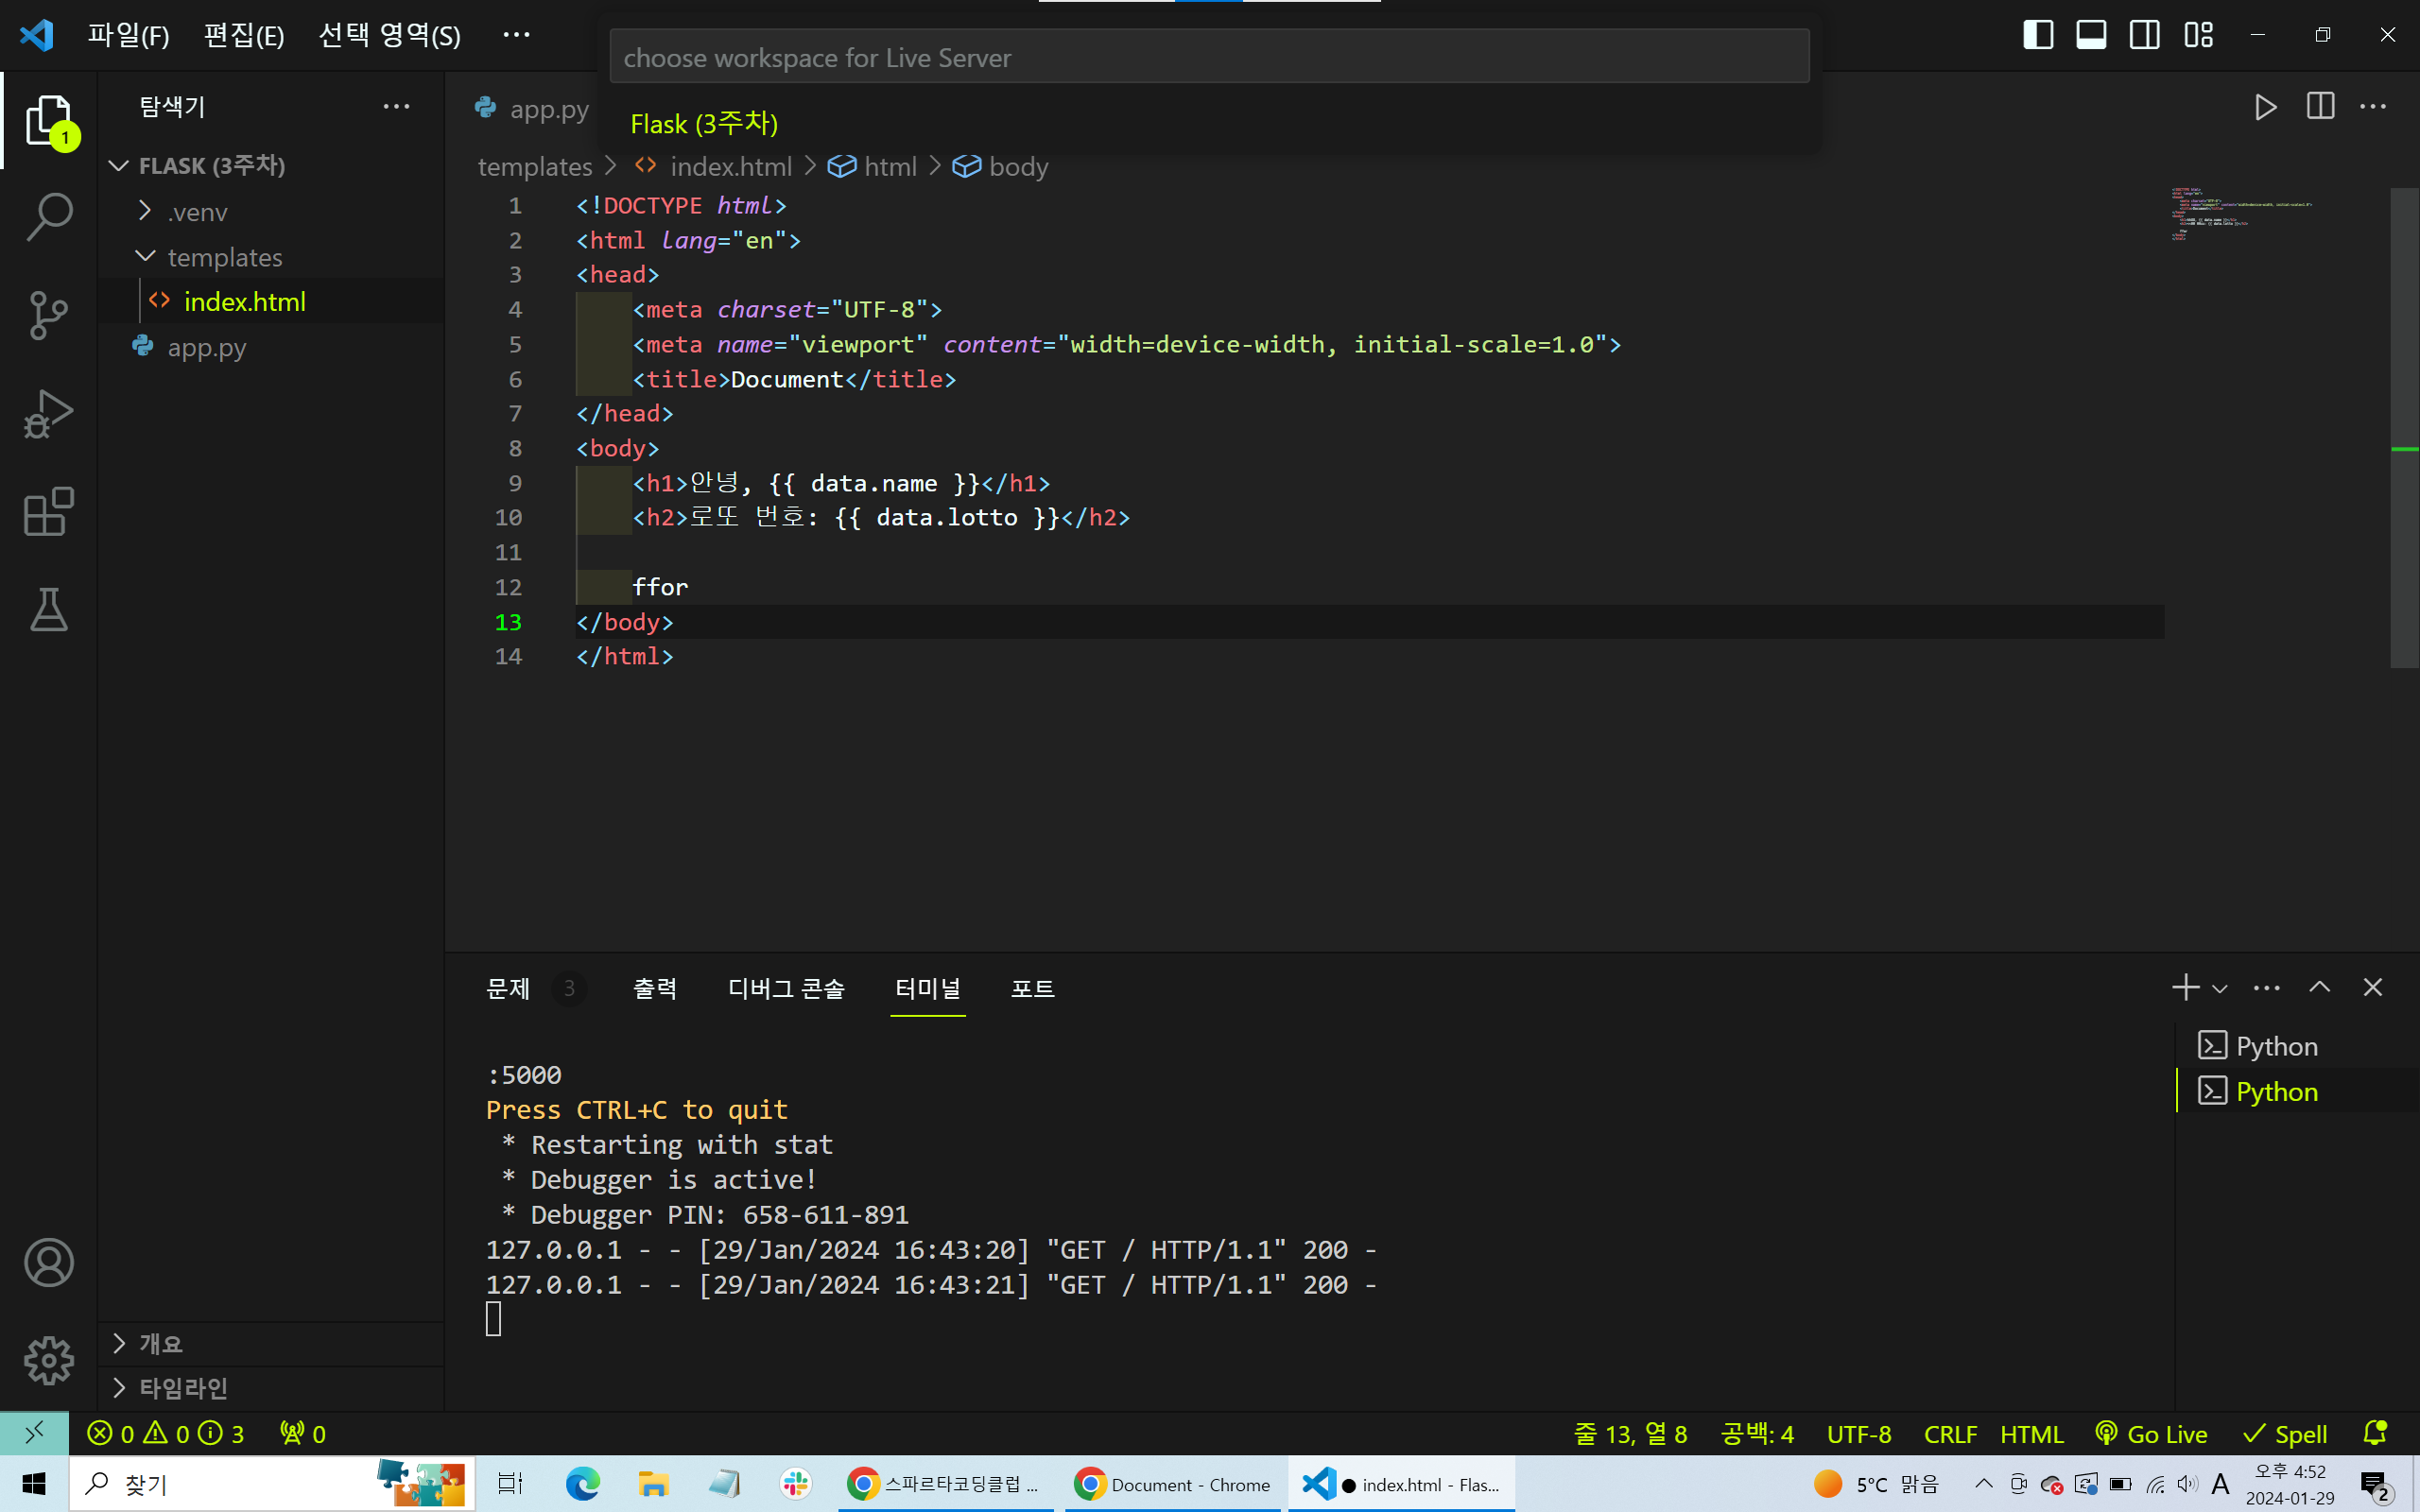2420x1512 pixels.
Task: Open editor More Actions ellipsis
Action: click(2373, 107)
